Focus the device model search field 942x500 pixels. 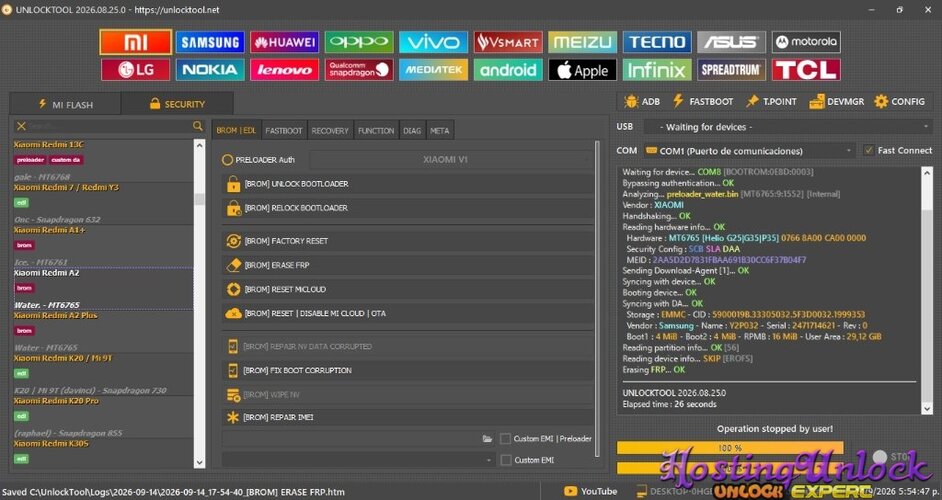(109, 126)
